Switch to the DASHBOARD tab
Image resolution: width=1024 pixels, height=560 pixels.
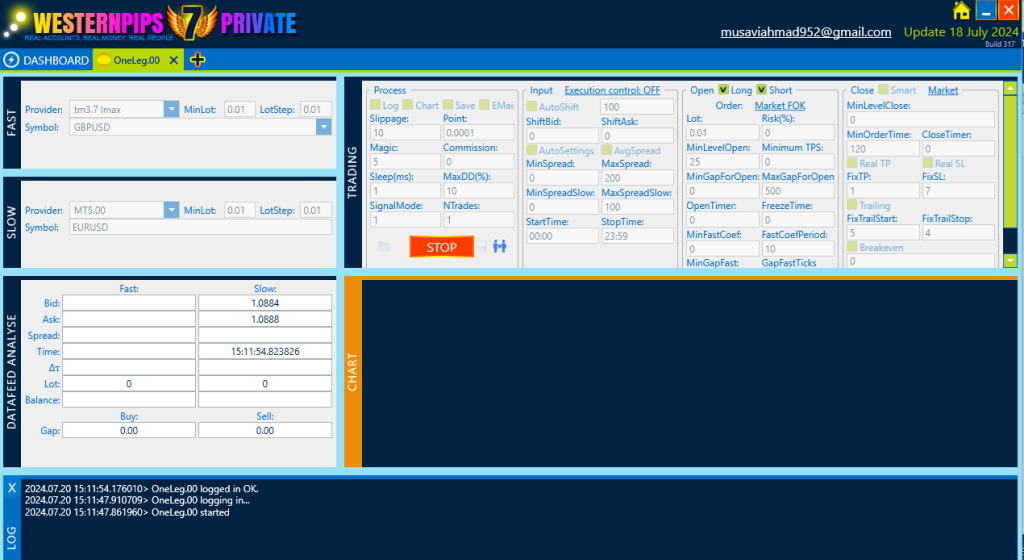coord(46,60)
